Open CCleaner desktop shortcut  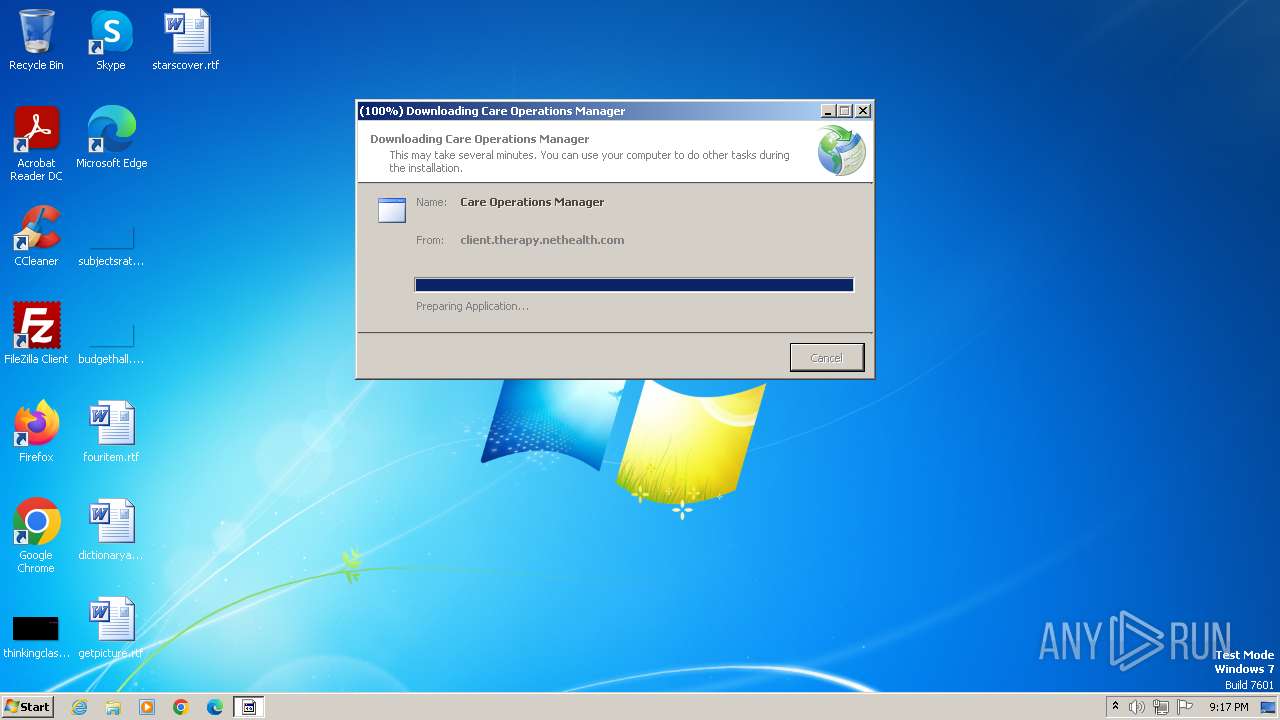pos(36,235)
